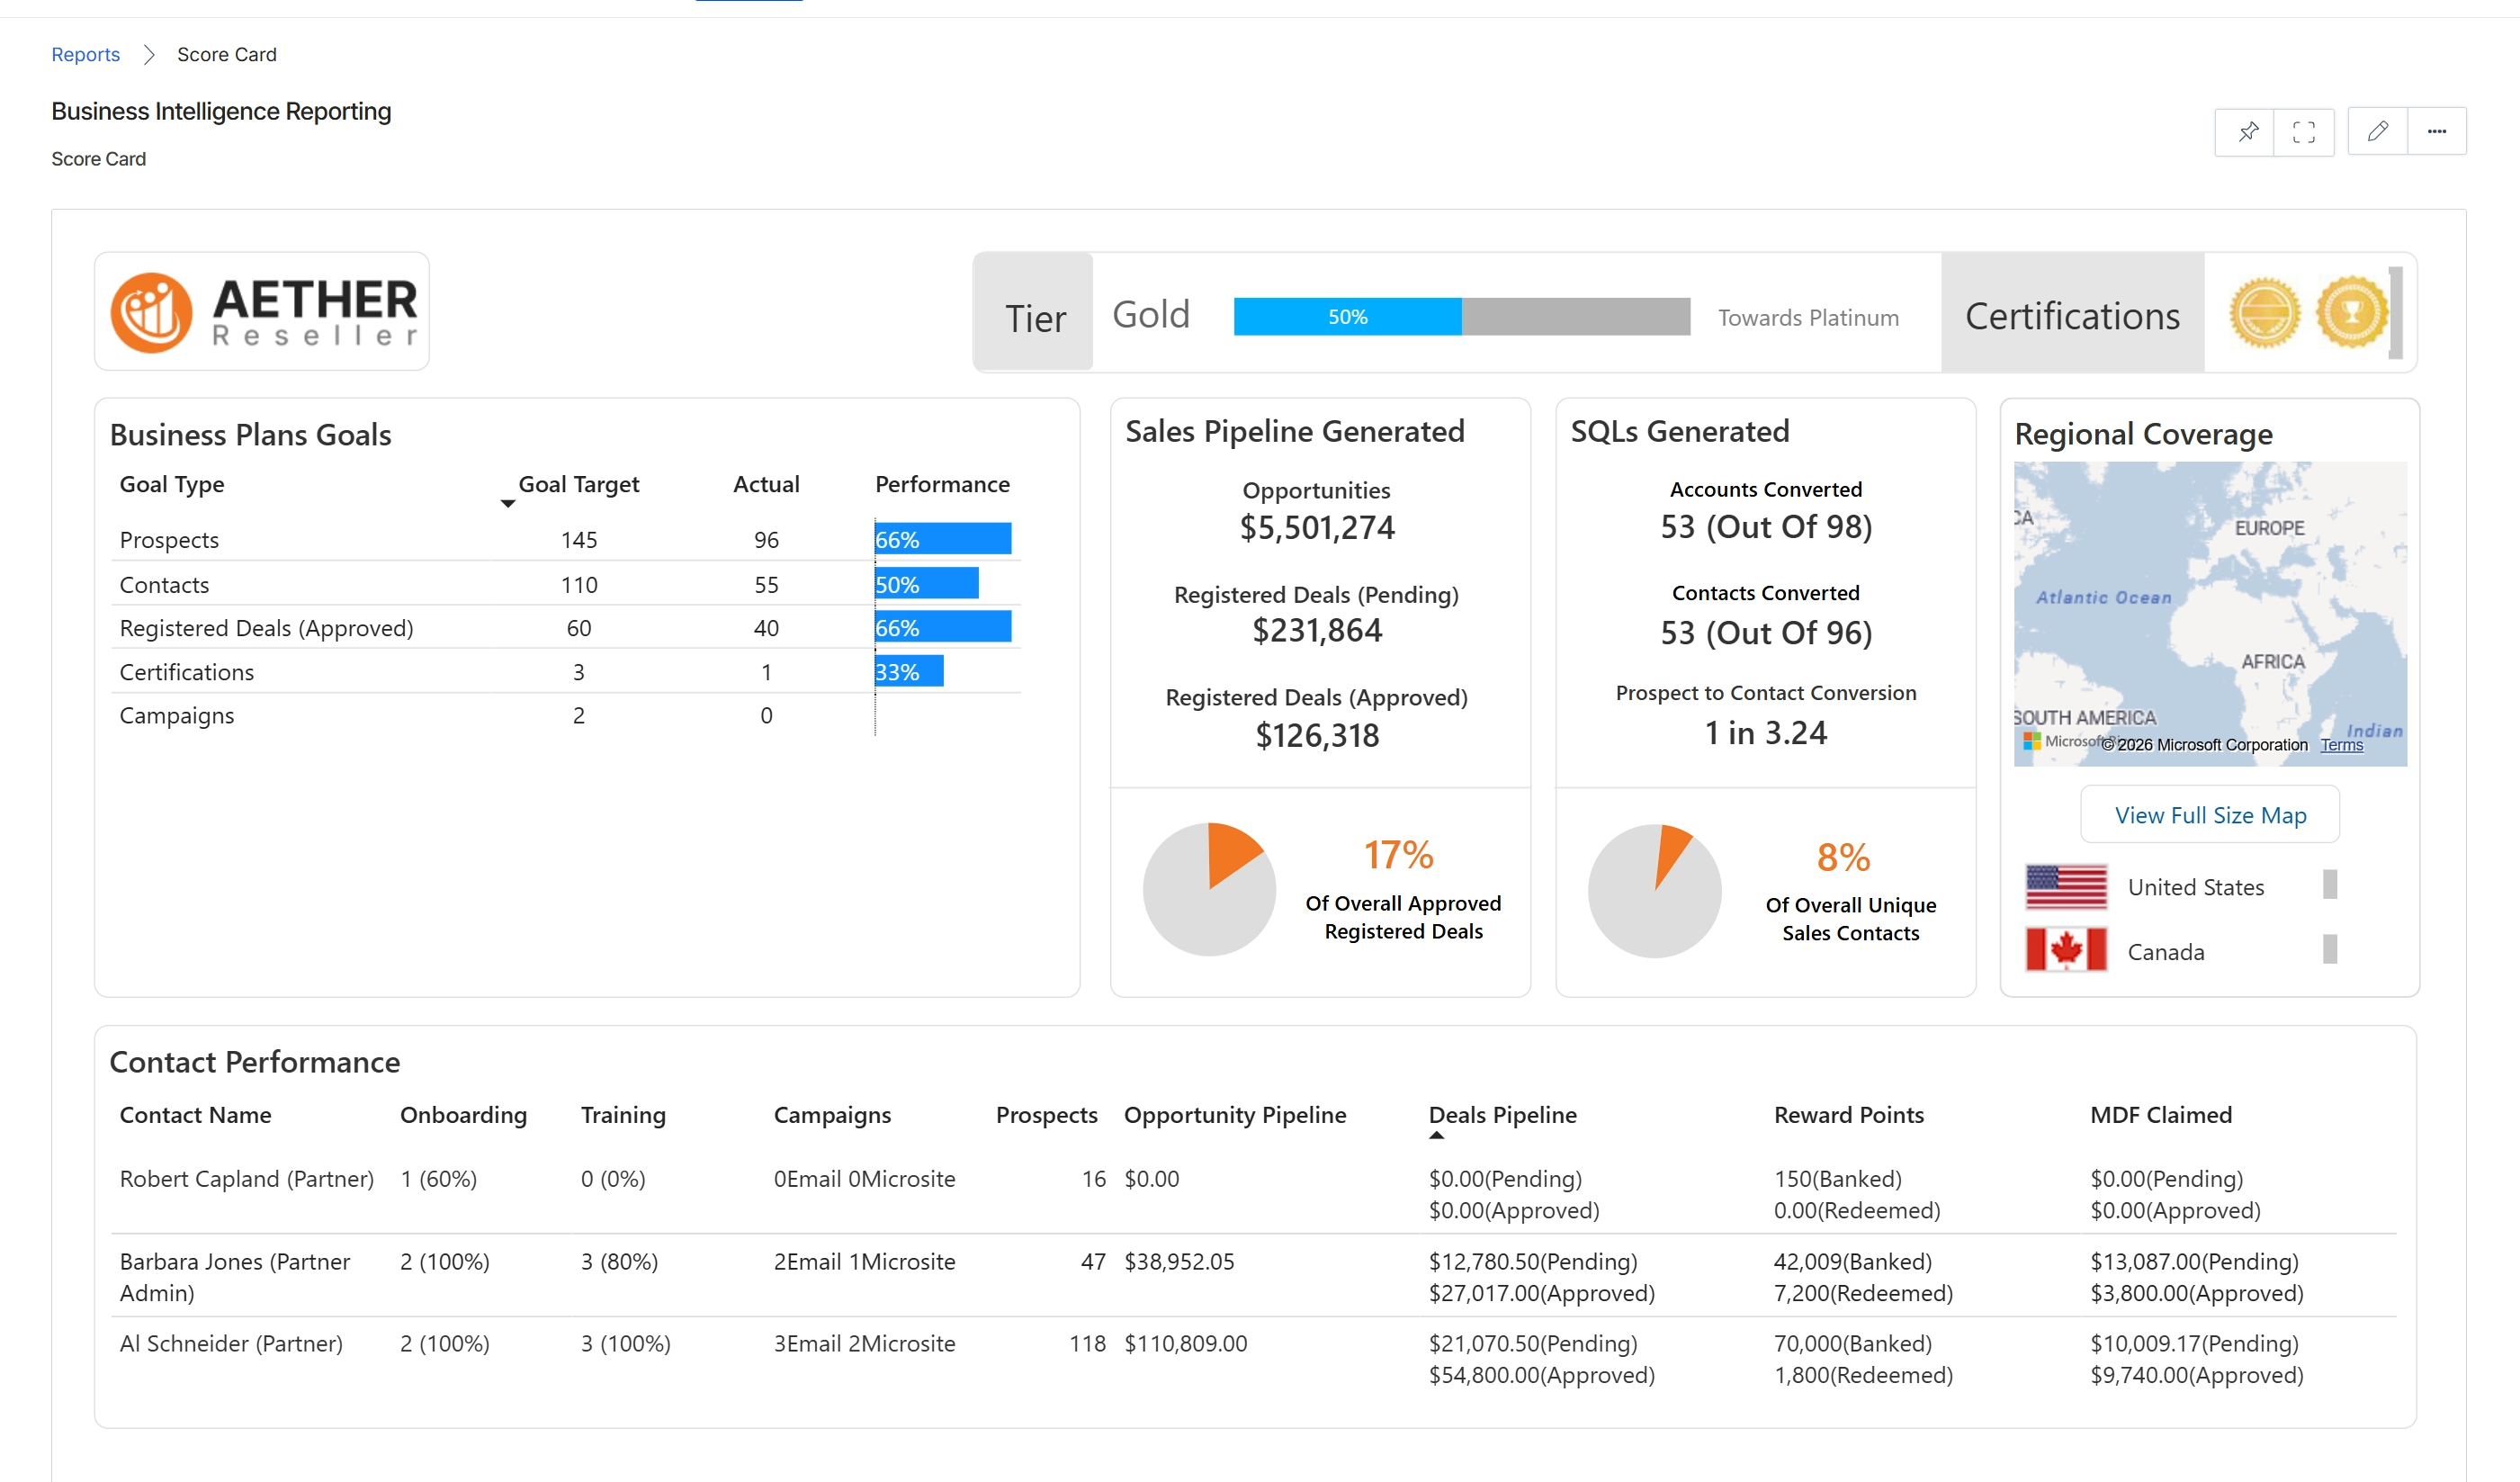
Task: Click the Score Card breadcrumb item
Action: [x=227, y=55]
